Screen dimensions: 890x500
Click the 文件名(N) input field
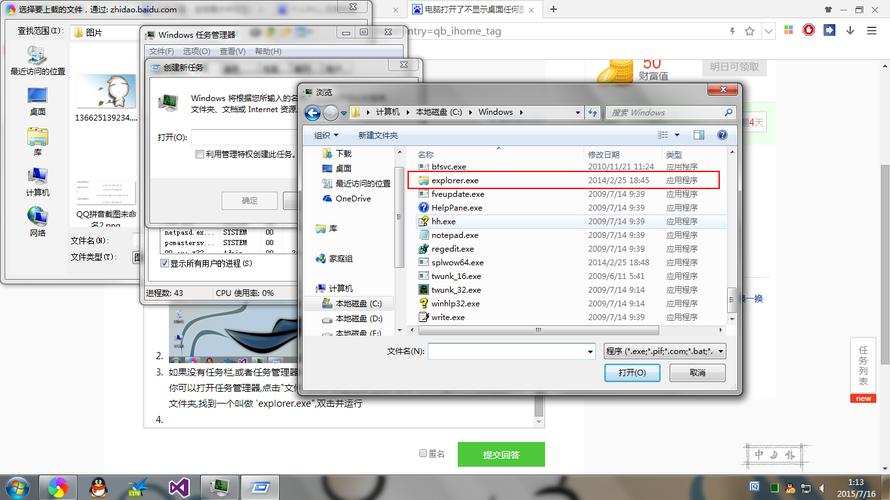coord(507,352)
